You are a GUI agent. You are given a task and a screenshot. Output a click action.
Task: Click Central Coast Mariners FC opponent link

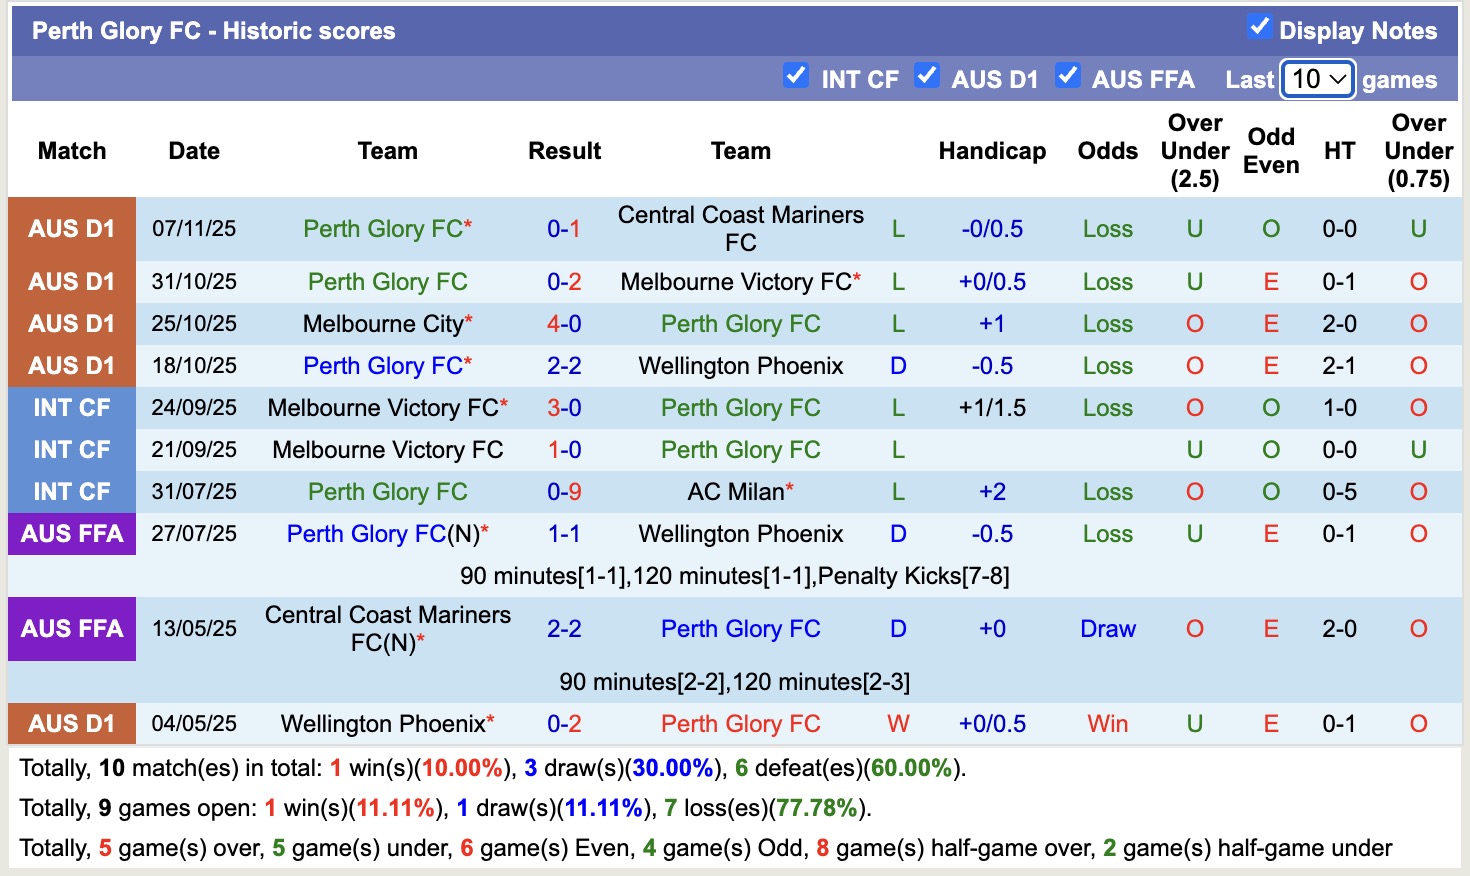tap(740, 228)
